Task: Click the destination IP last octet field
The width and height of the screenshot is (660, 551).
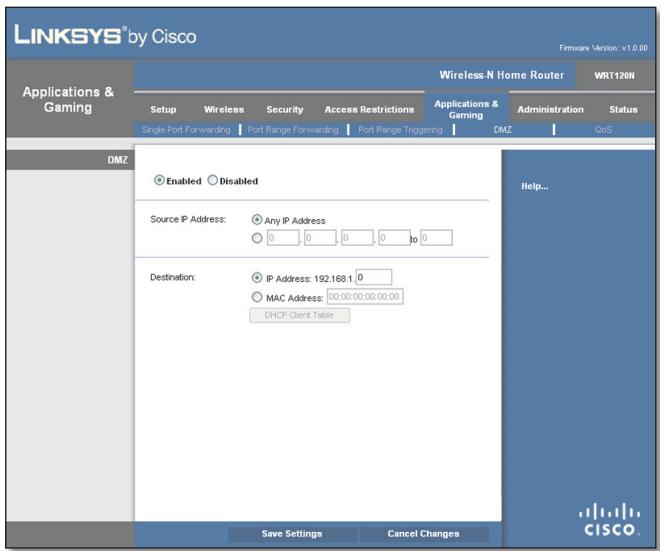Action: tap(374, 277)
